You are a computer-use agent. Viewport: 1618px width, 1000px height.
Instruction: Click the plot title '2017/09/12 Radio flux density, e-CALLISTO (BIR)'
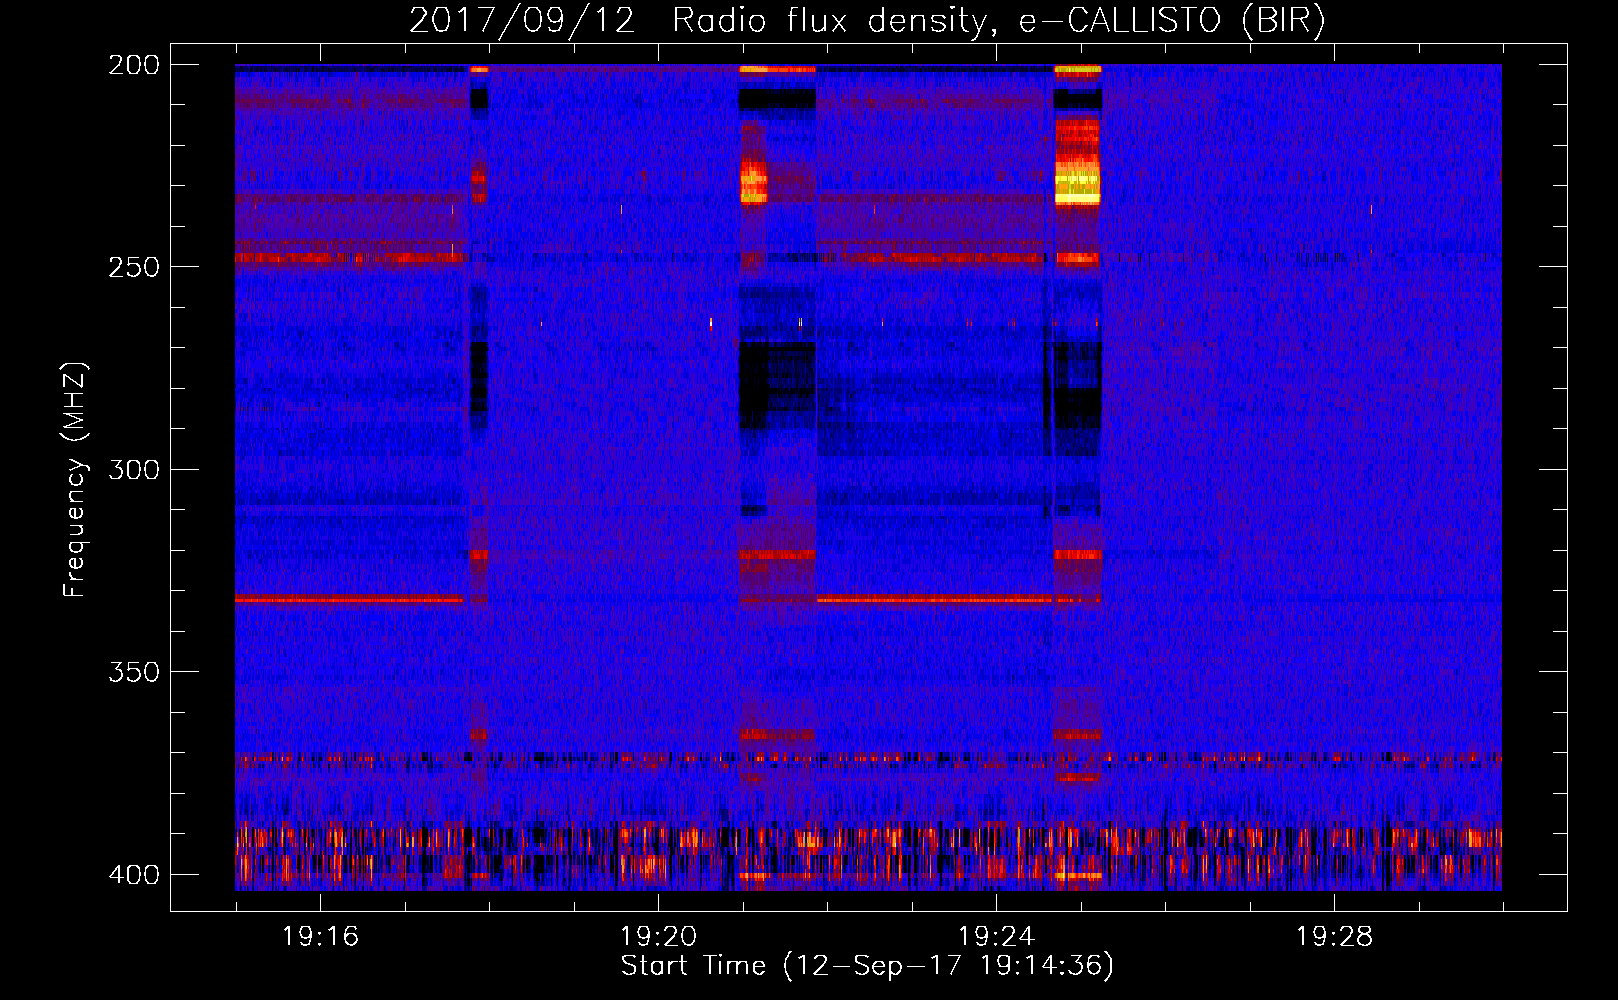pos(868,20)
